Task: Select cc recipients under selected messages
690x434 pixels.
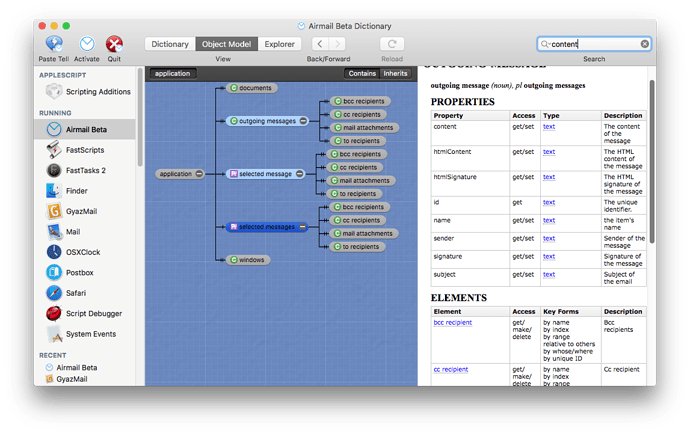Action: coord(358,220)
